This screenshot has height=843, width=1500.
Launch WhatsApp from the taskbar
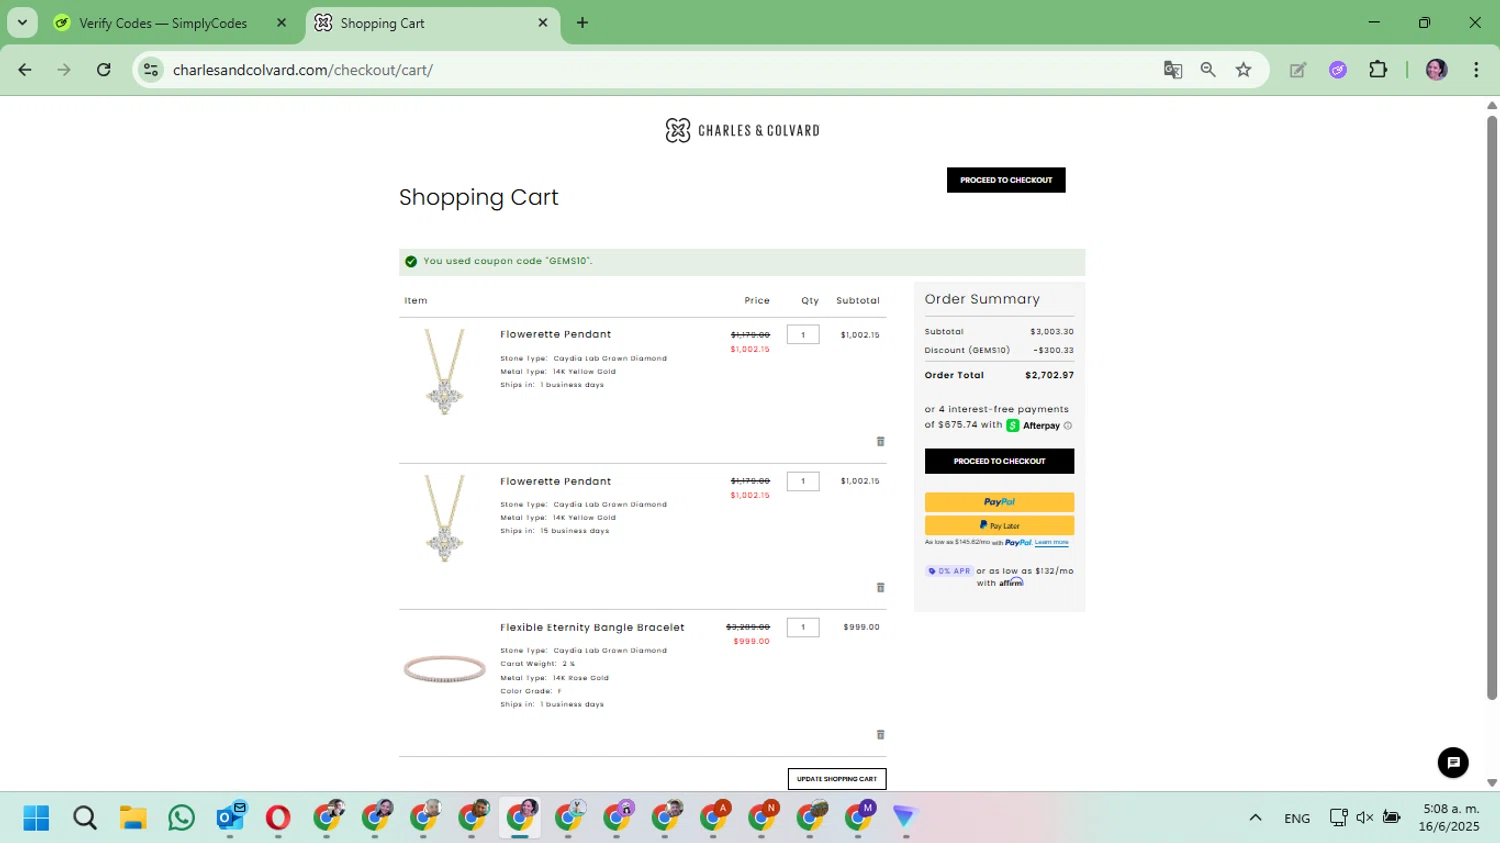click(181, 818)
